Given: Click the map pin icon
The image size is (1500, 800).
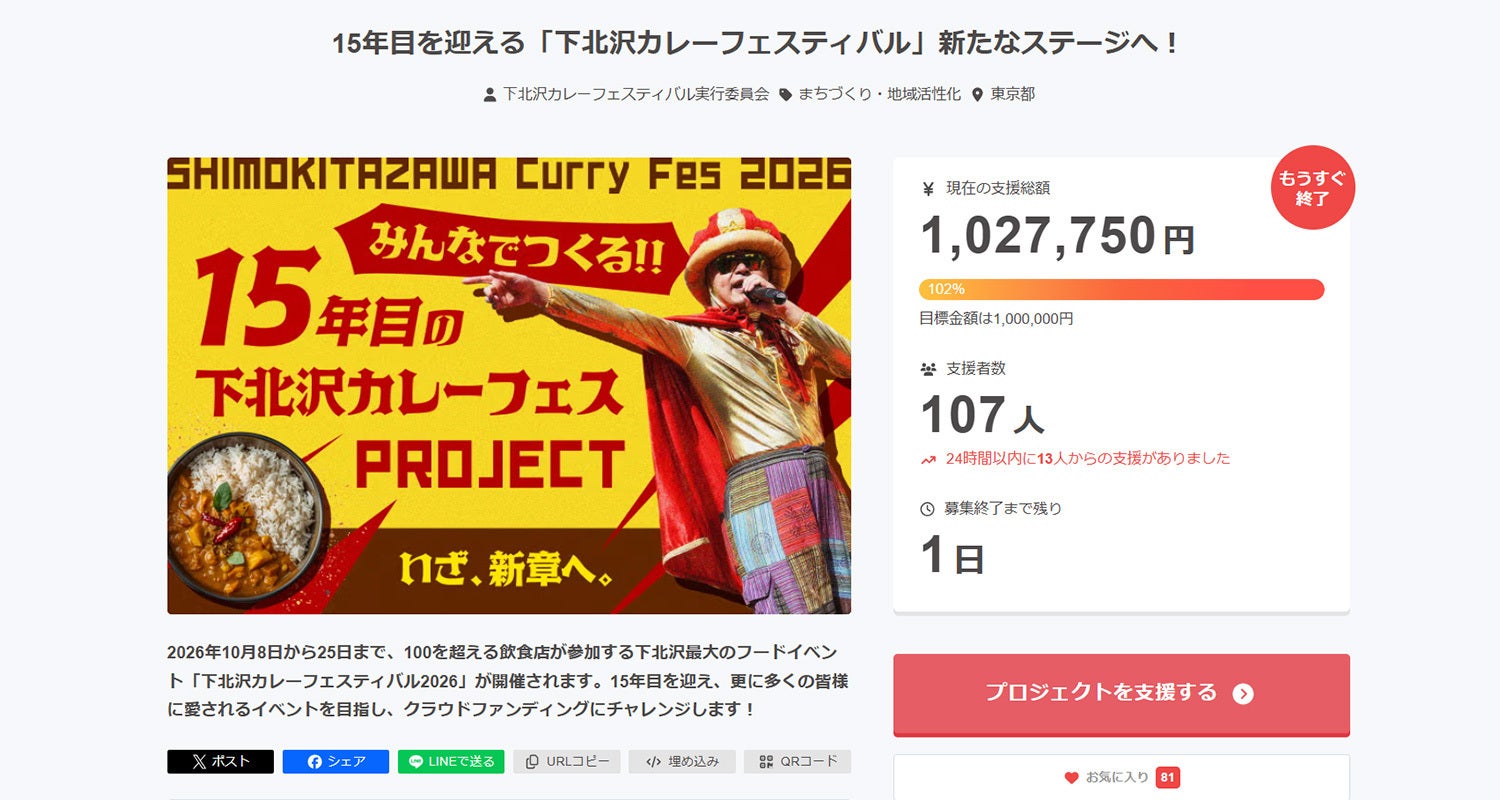Looking at the screenshot, I should (978, 95).
